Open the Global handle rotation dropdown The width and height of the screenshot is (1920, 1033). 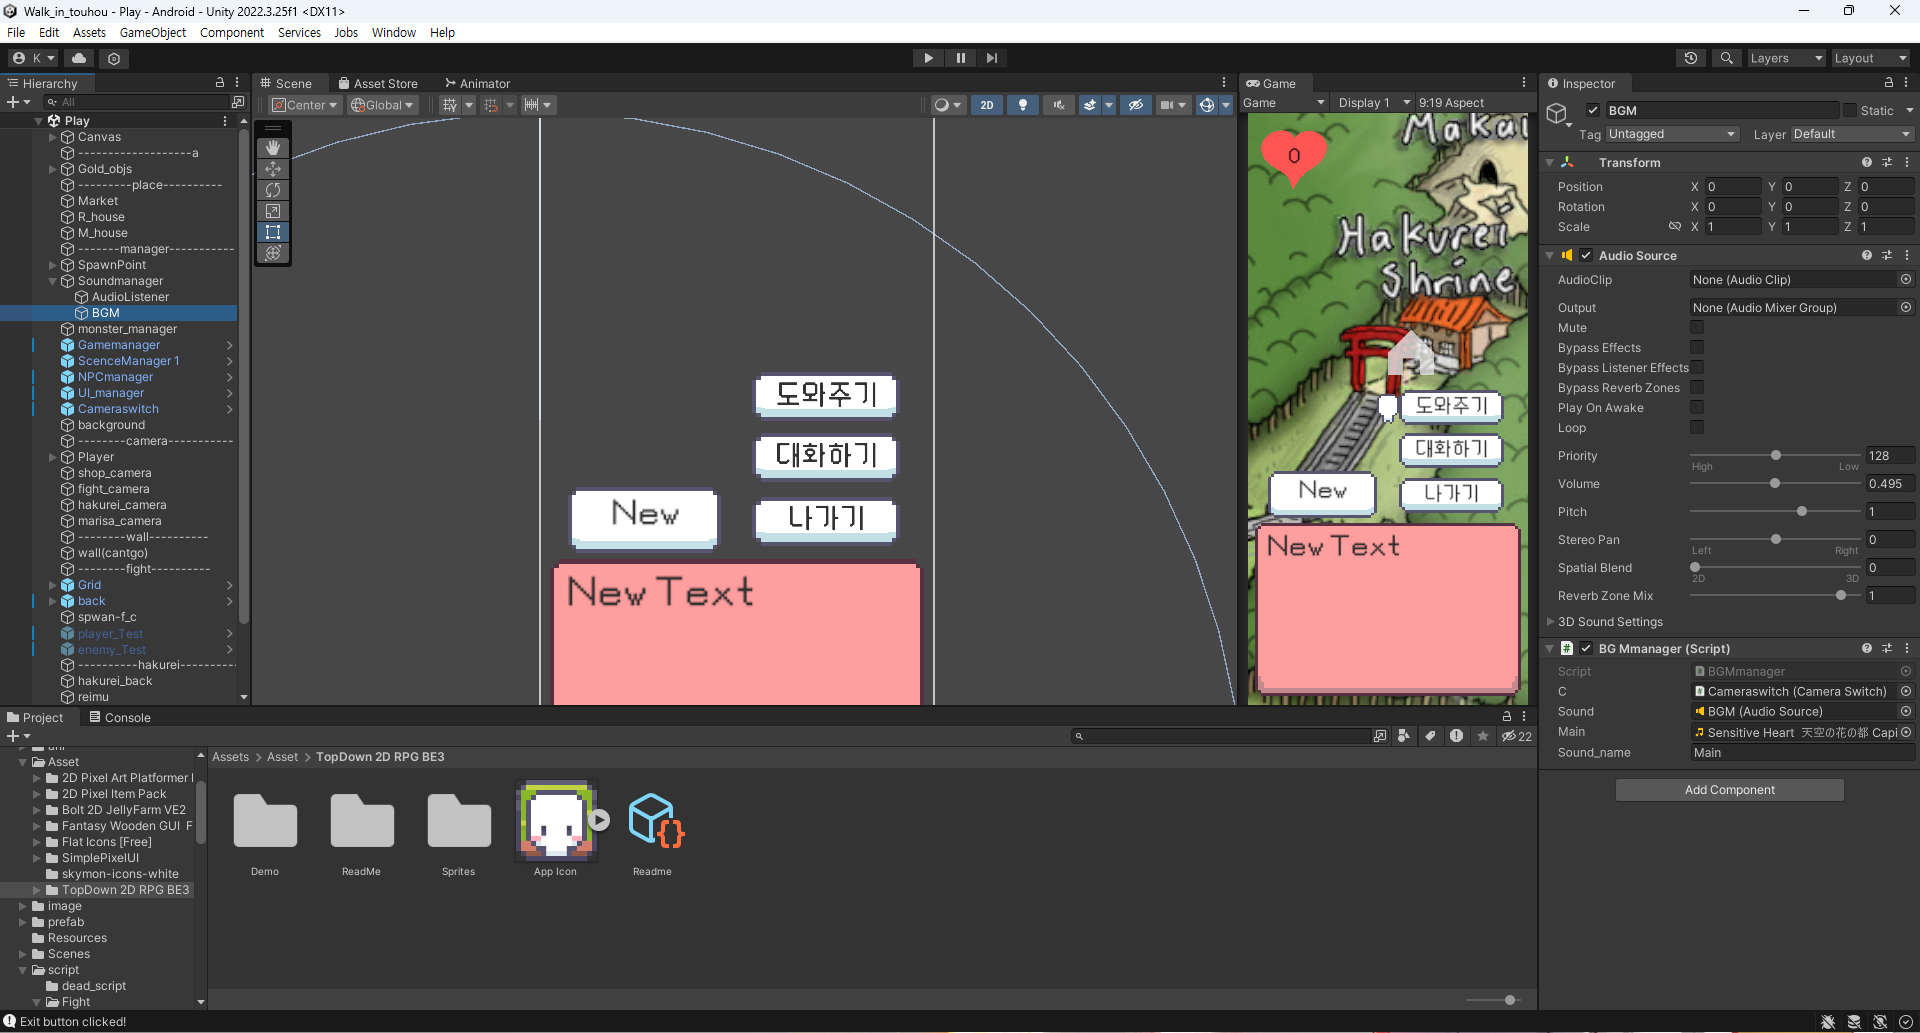383,105
